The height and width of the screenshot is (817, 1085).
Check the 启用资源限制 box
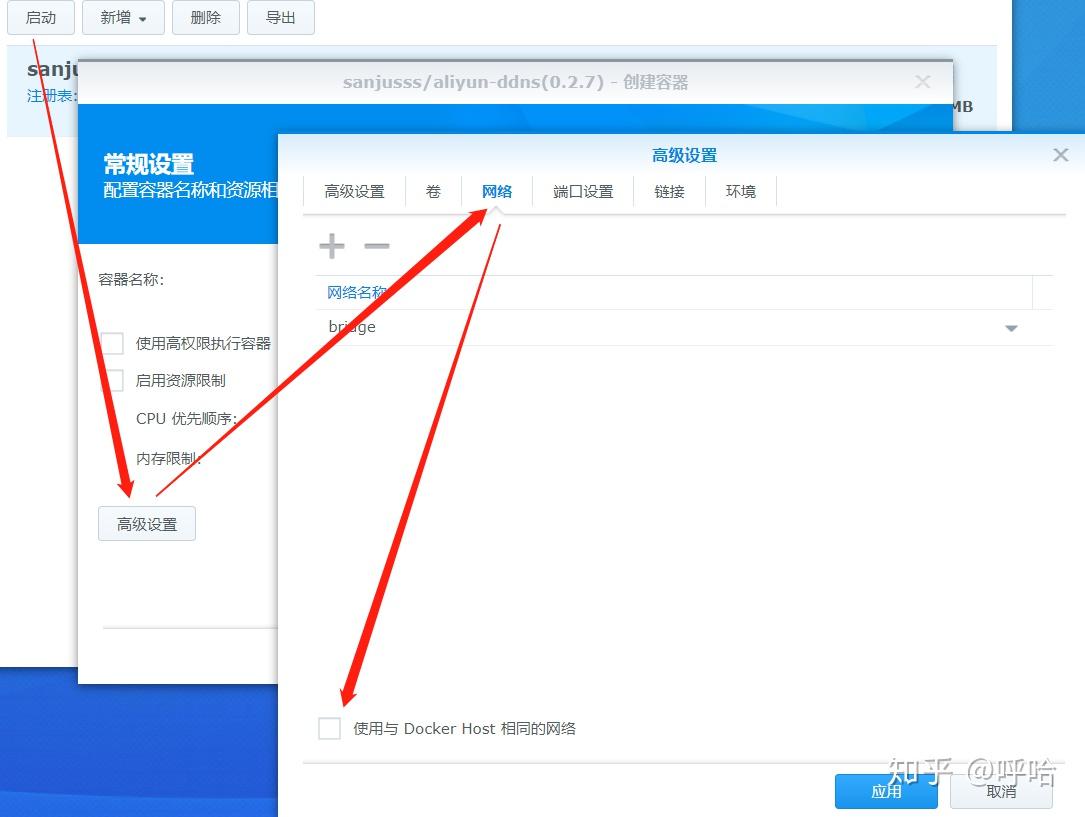[112, 380]
